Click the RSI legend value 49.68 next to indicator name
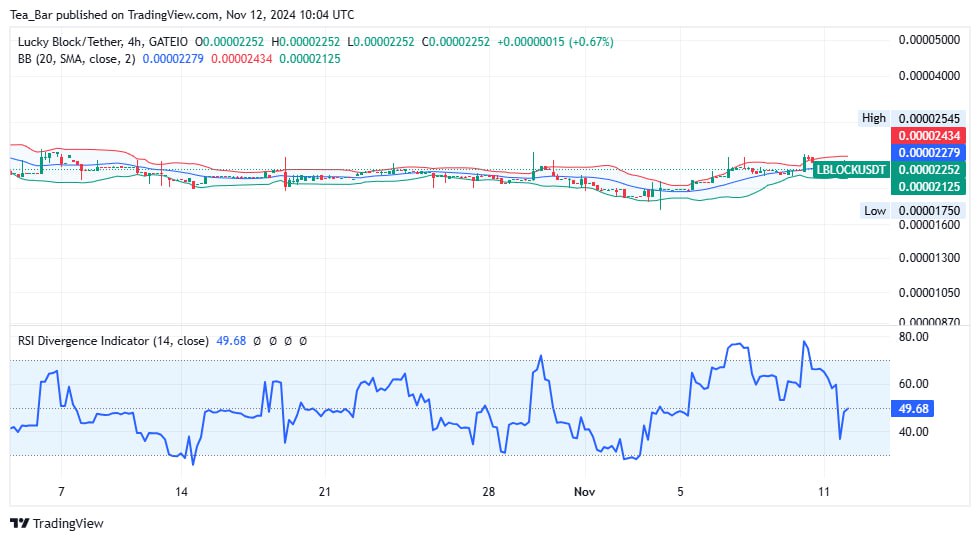Image resolution: width=980 pixels, height=541 pixels. [231, 341]
